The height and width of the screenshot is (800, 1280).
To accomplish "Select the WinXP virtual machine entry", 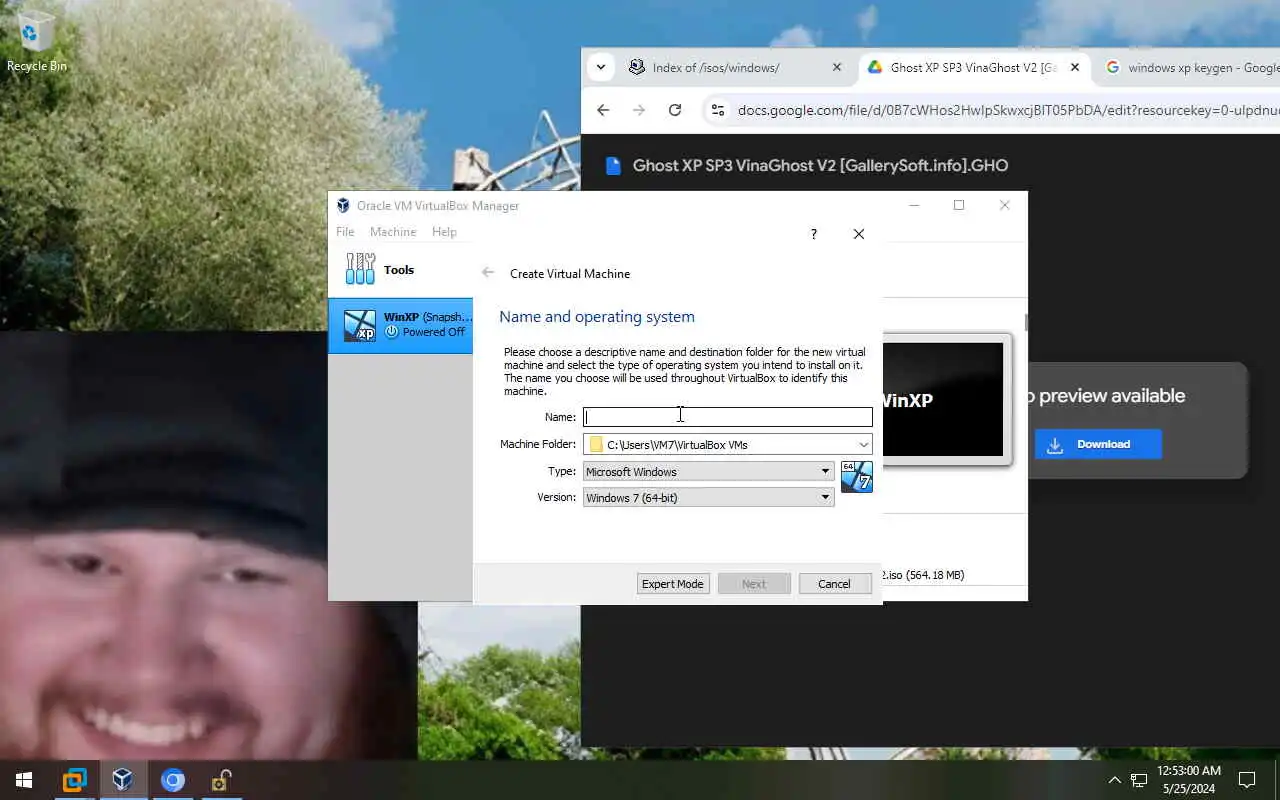I will 401,325.
